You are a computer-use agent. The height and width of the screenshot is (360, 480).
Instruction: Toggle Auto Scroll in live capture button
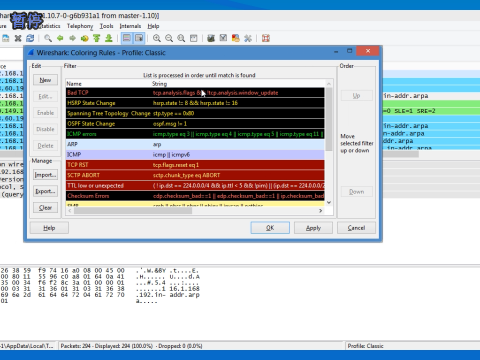coord(139,38)
